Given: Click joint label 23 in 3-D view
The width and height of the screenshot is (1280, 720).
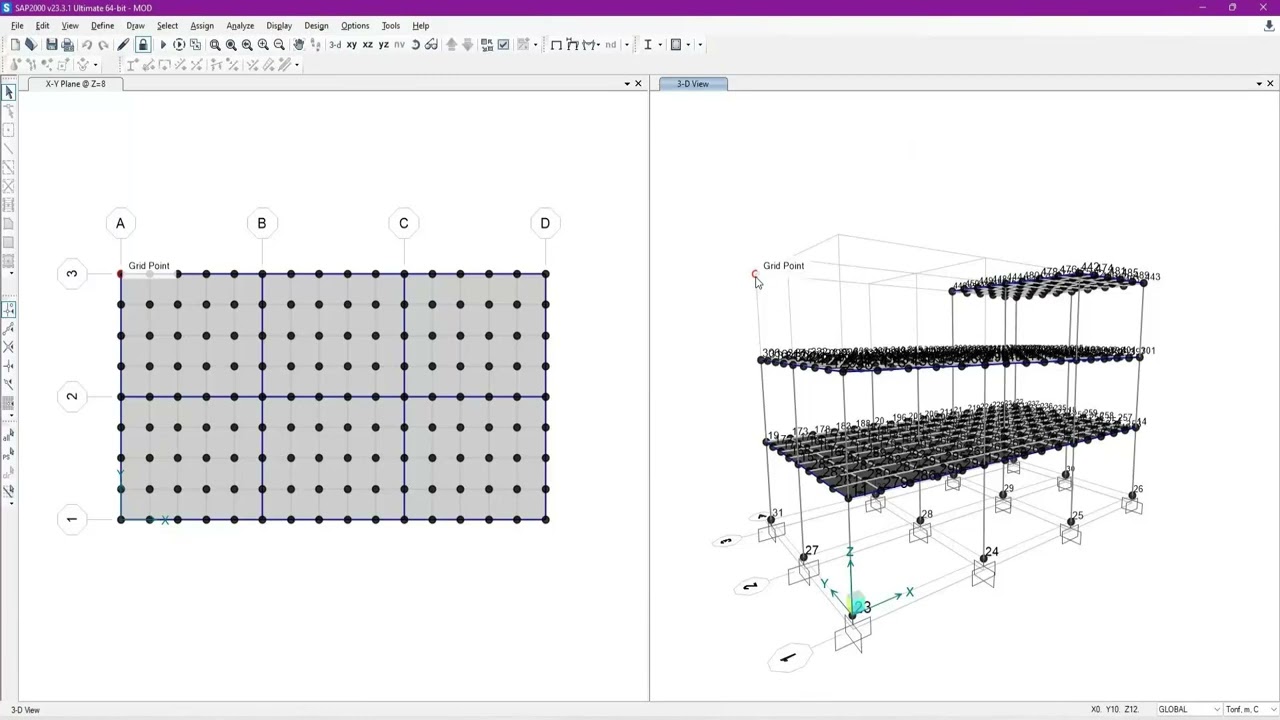Looking at the screenshot, I should (863, 607).
